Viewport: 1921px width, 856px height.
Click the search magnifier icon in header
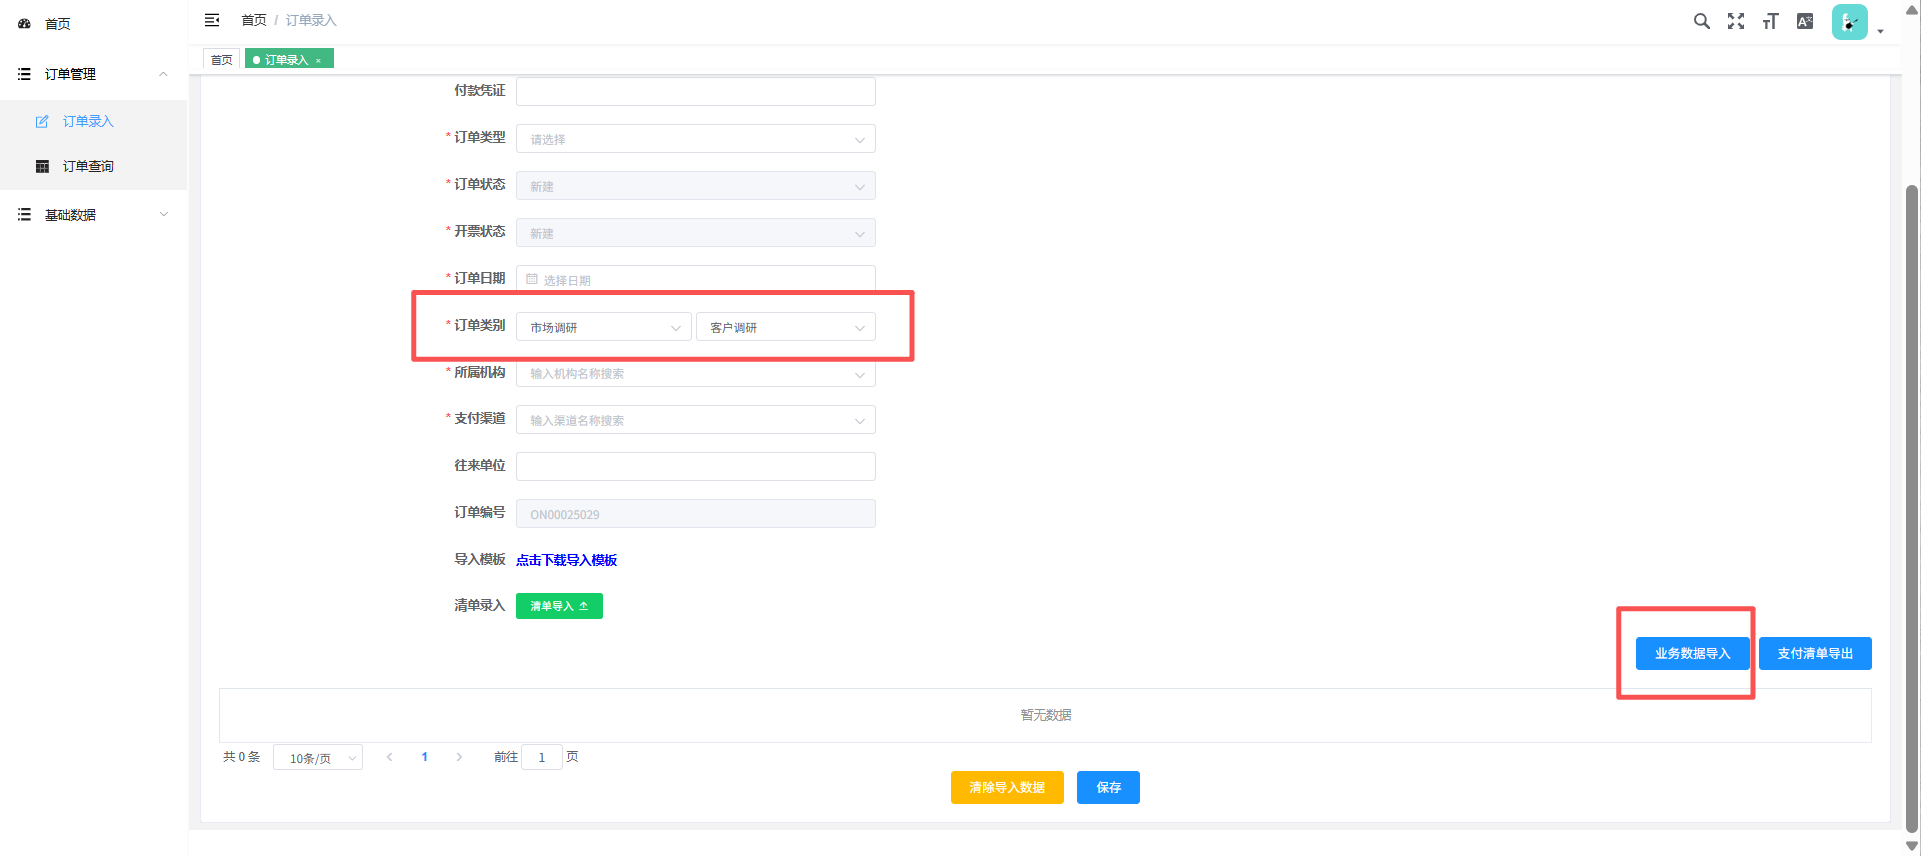pyautogui.click(x=1701, y=21)
